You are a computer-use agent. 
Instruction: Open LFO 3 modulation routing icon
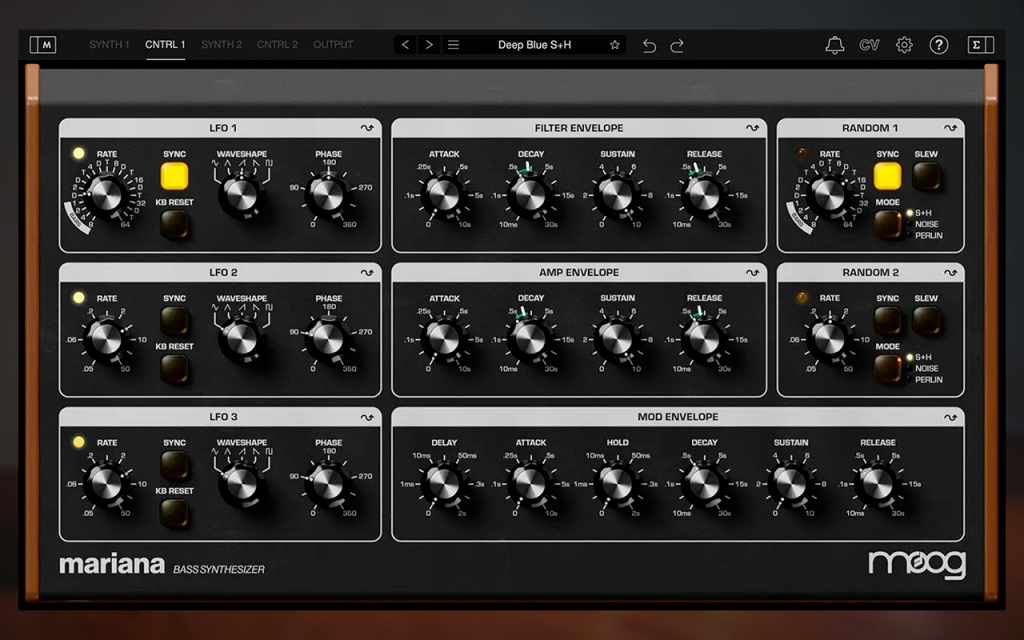[367, 417]
